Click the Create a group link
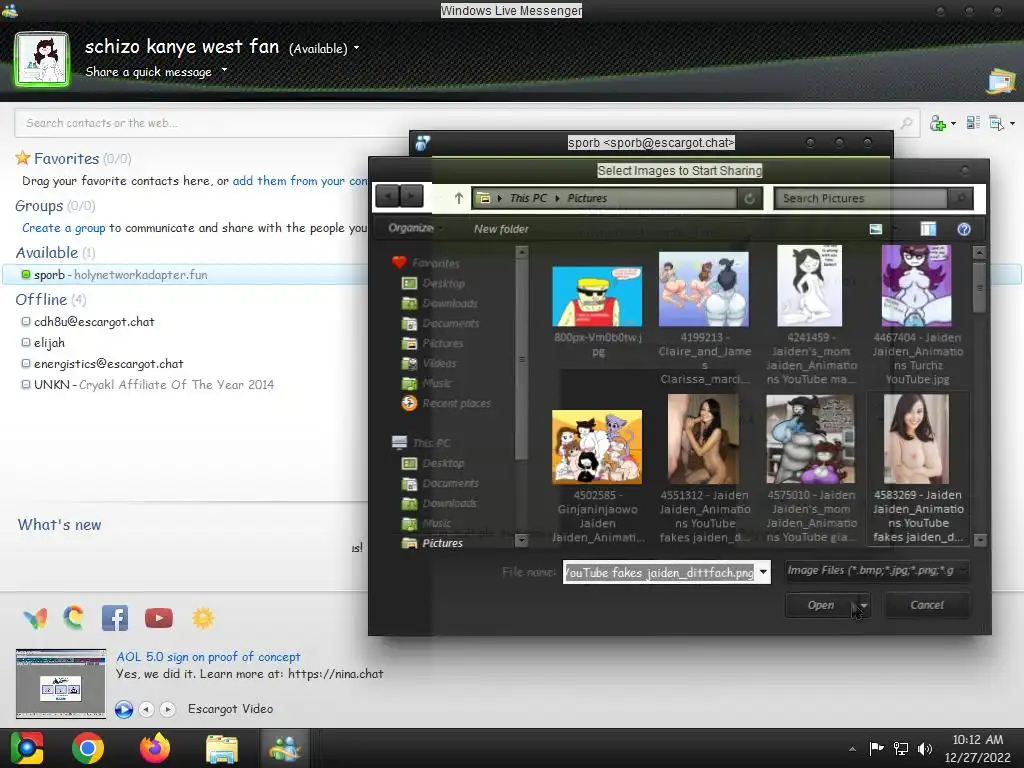Viewport: 1024px width, 768px height. 63,228
